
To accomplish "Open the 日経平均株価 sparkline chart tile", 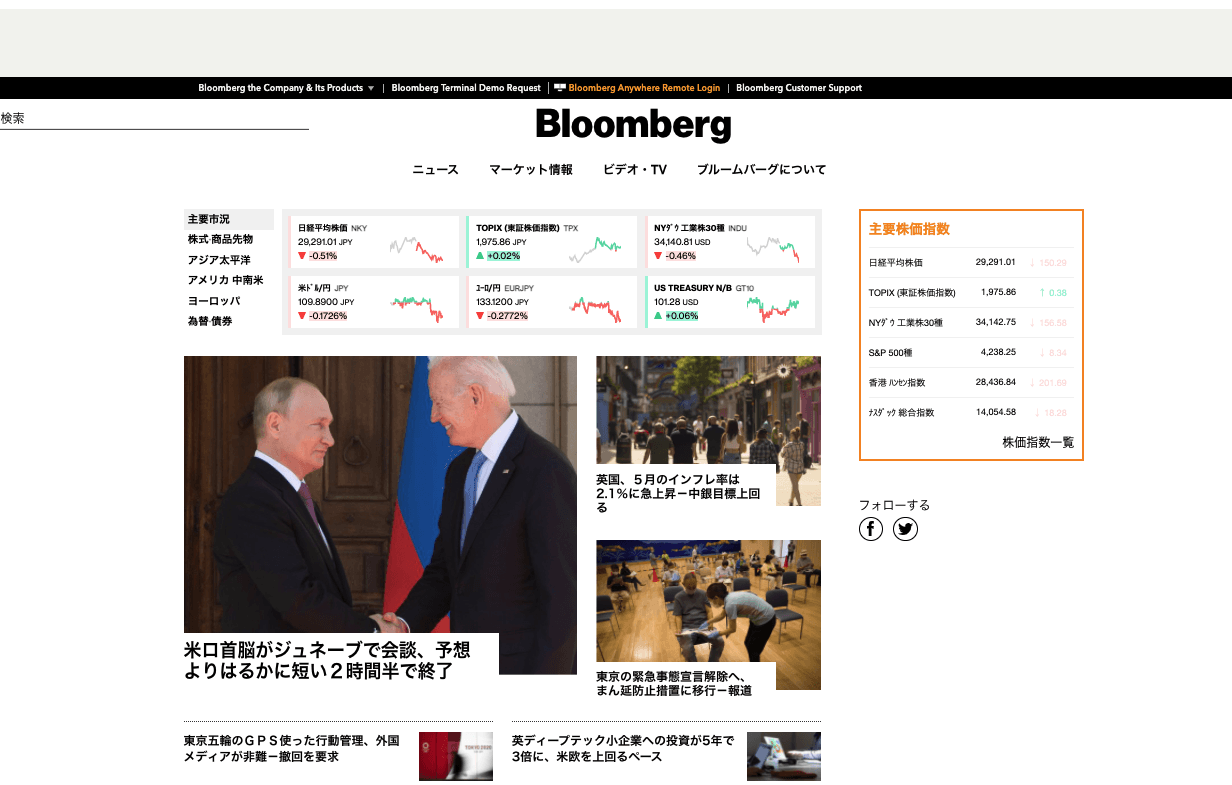I will [373, 241].
